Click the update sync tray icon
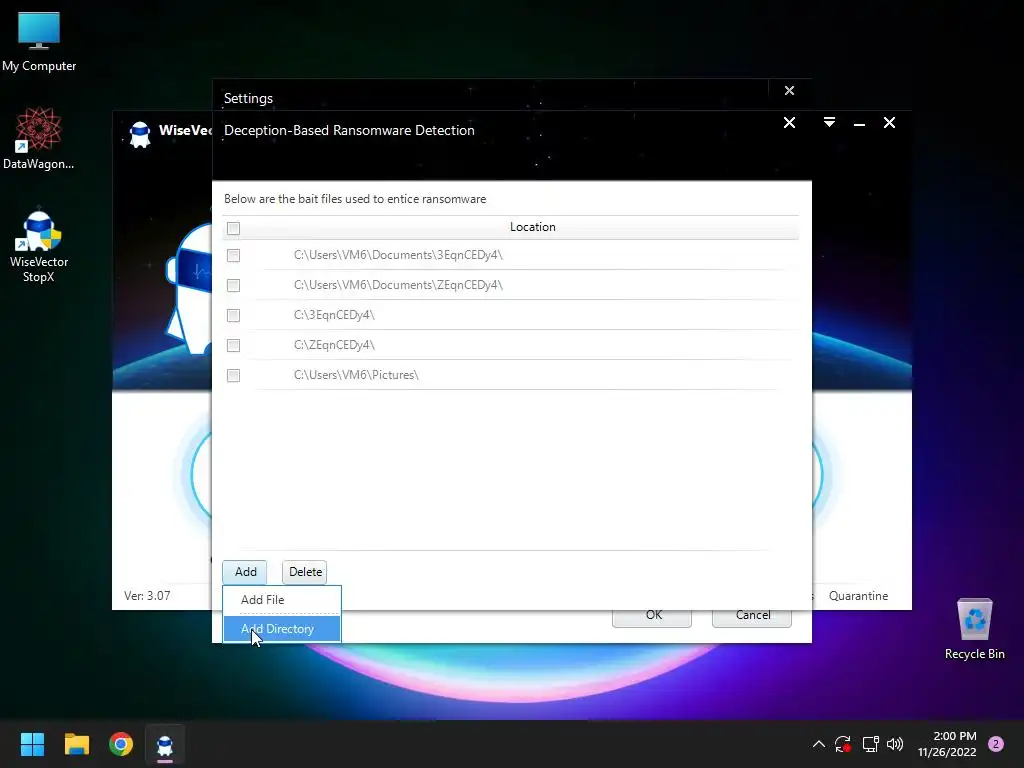 [843, 744]
